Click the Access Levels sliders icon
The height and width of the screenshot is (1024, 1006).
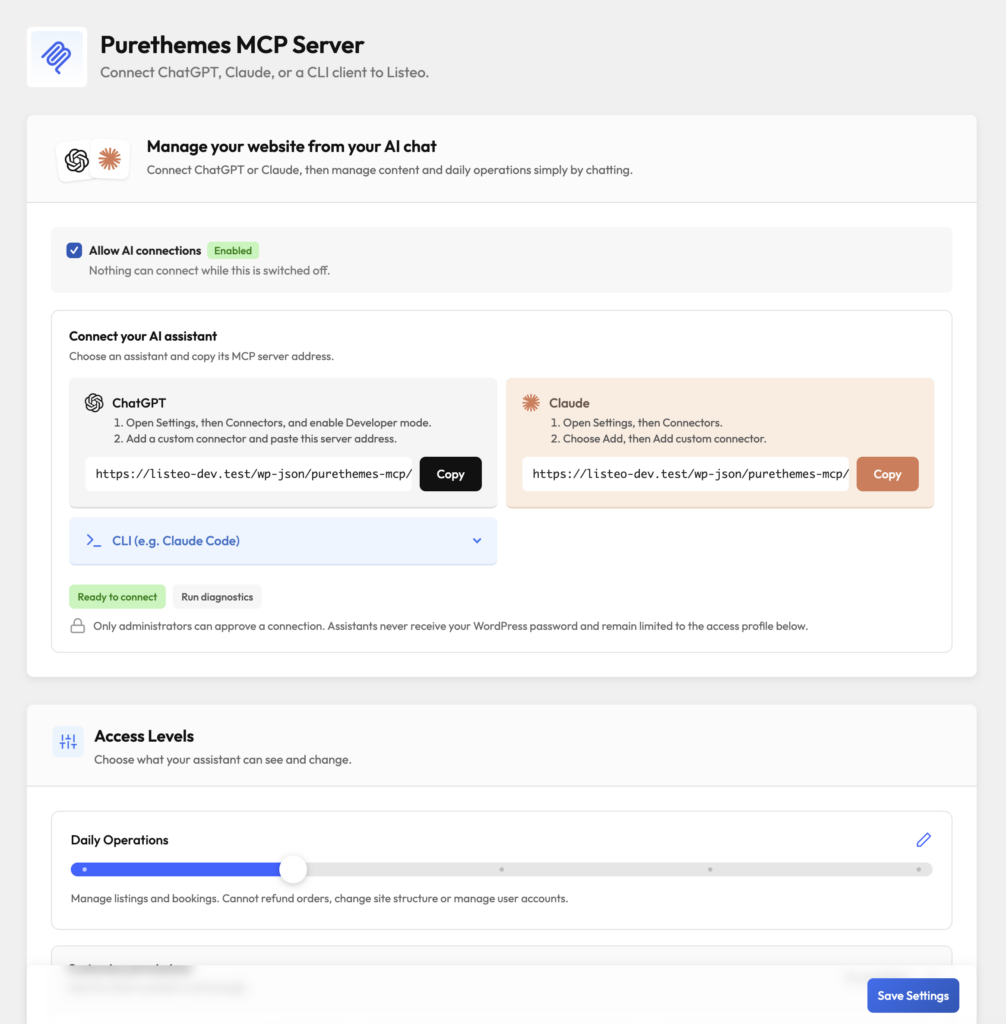[x=68, y=741]
